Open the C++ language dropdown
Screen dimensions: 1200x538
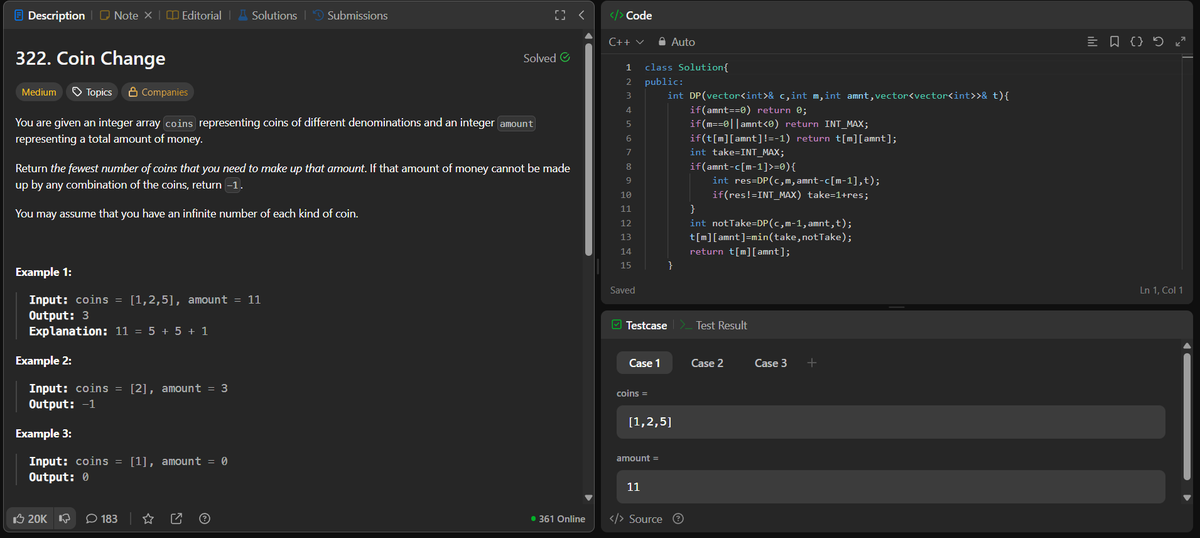pyautogui.click(x=624, y=42)
